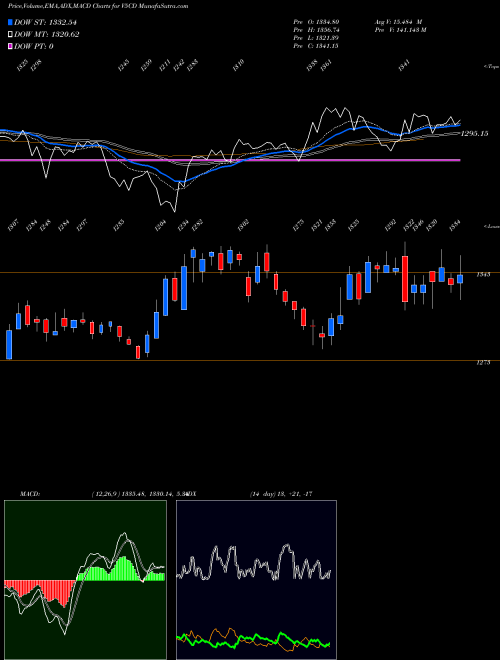
Task: Click the chart title mentioning MunafaSutra.com
Action: (98, 6)
